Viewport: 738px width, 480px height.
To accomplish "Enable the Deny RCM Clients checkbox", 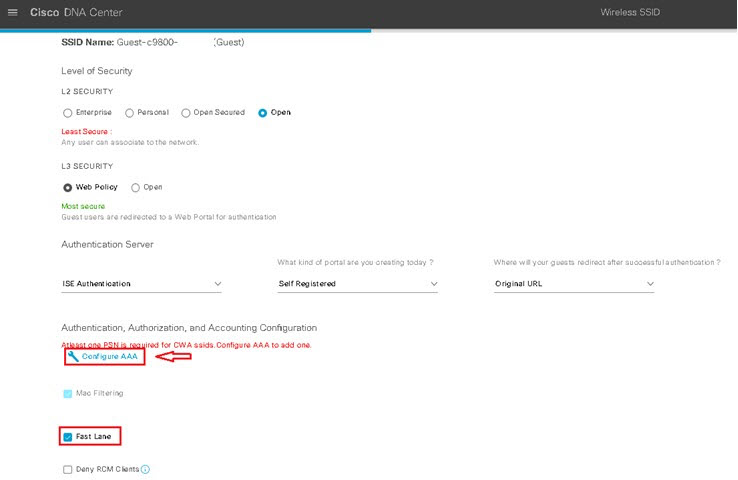I will tap(68, 470).
